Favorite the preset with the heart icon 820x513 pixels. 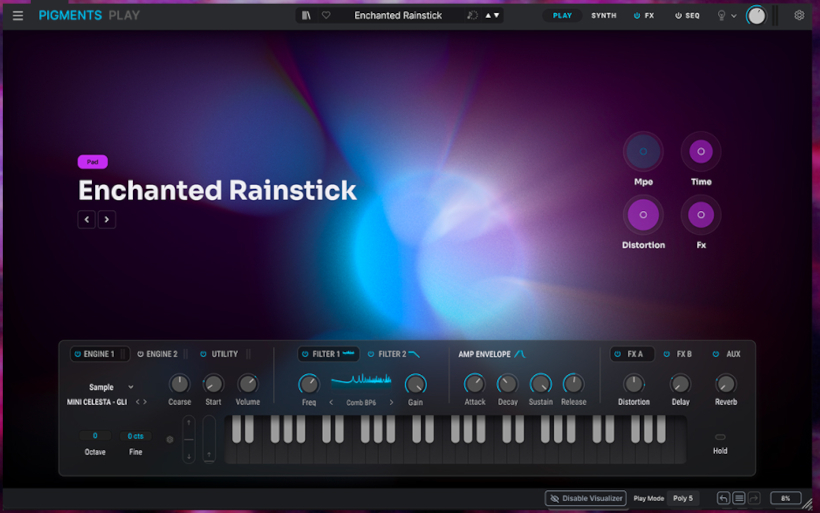[326, 16]
